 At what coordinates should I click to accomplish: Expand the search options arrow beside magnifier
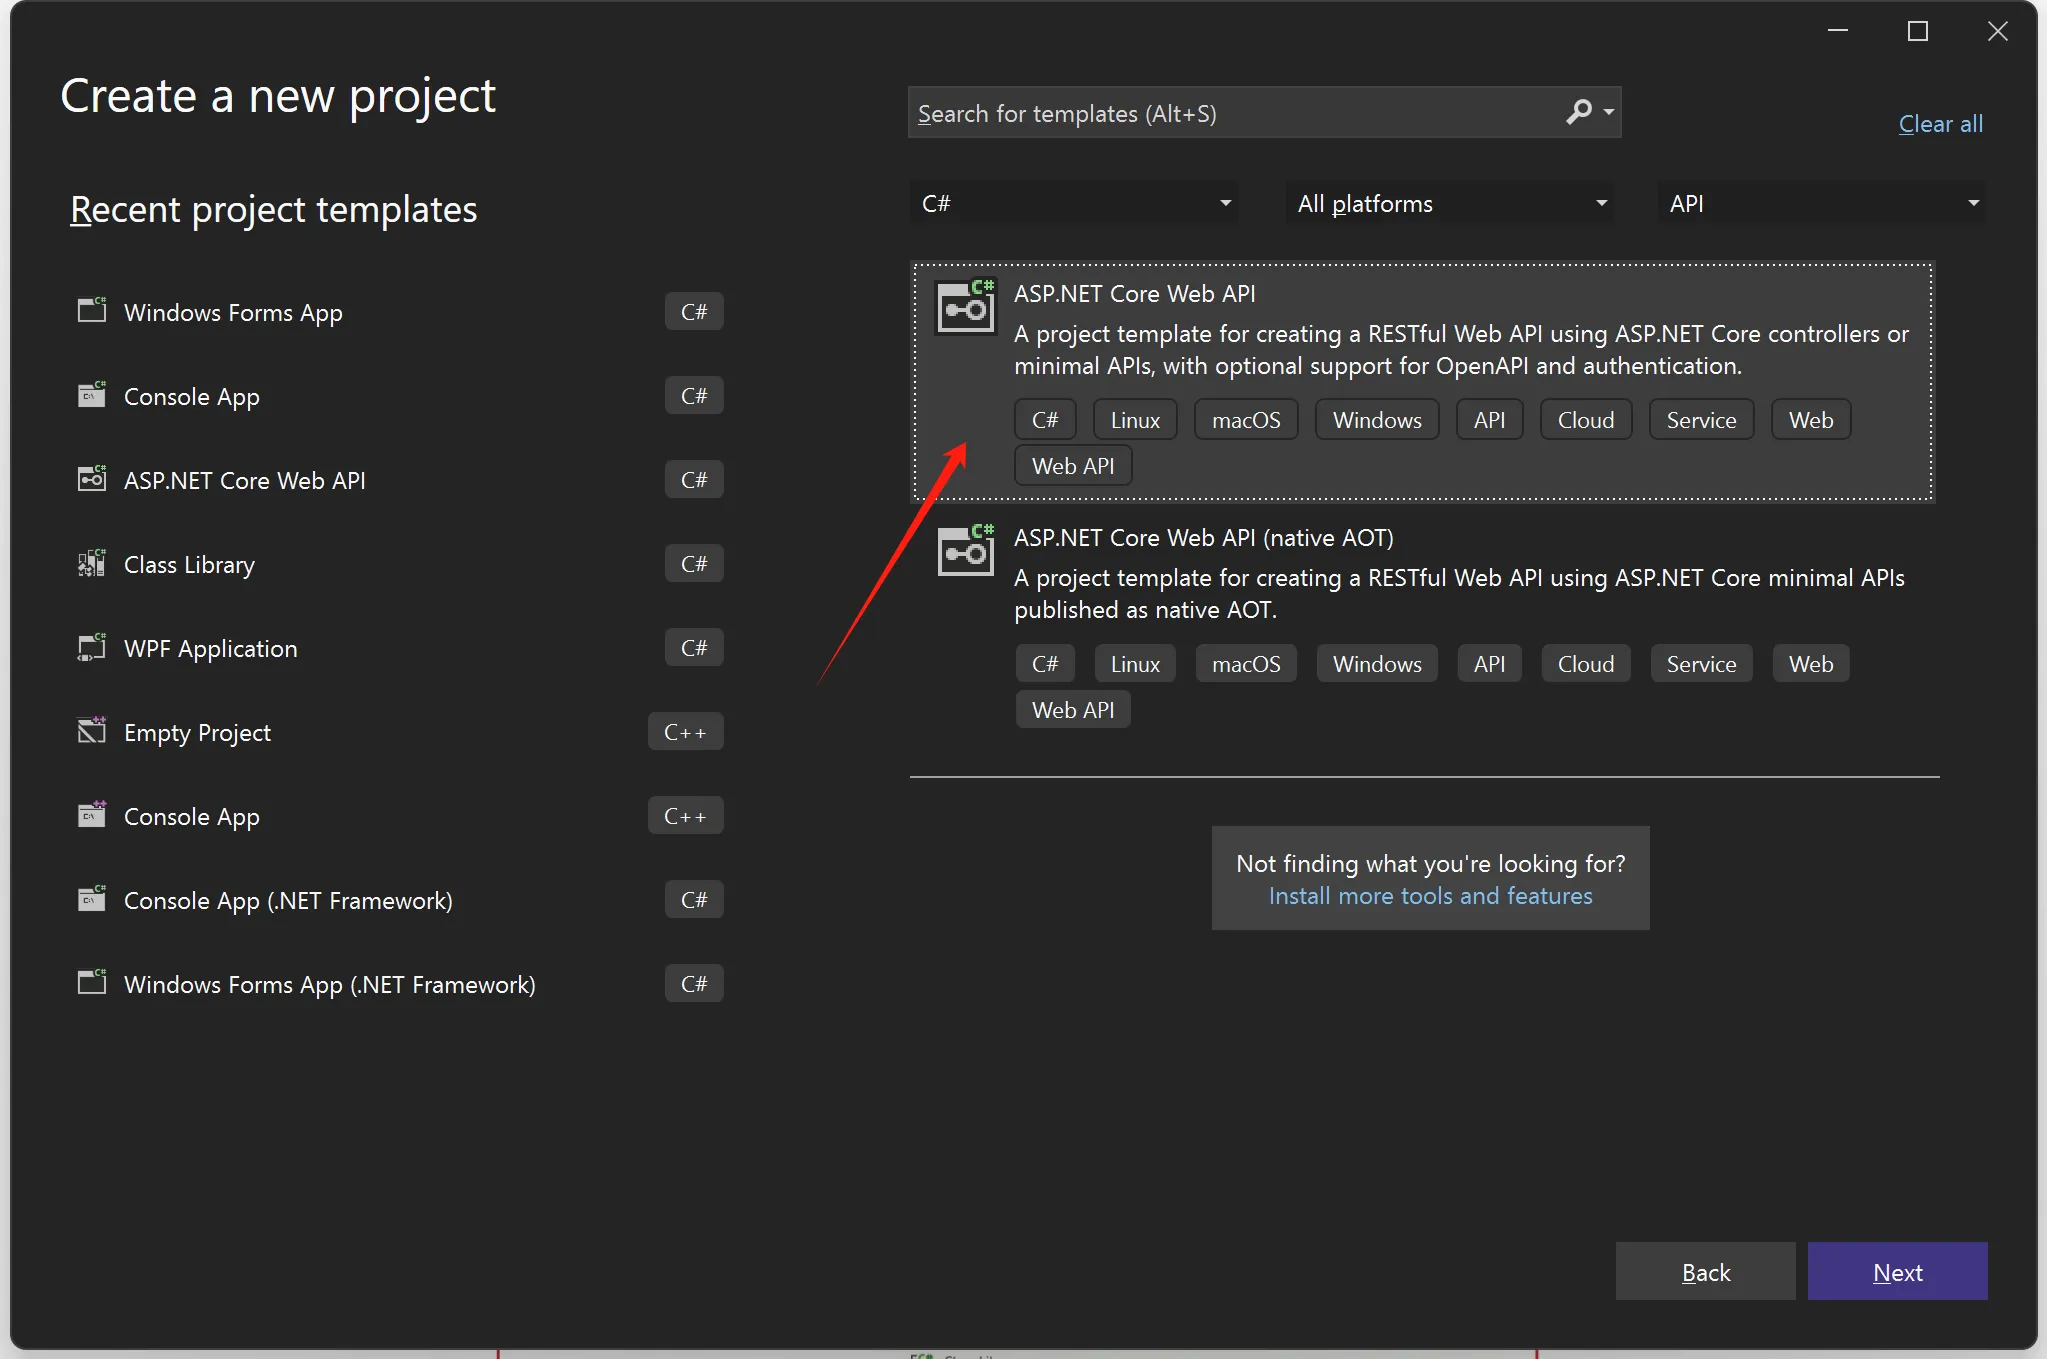click(x=1608, y=112)
